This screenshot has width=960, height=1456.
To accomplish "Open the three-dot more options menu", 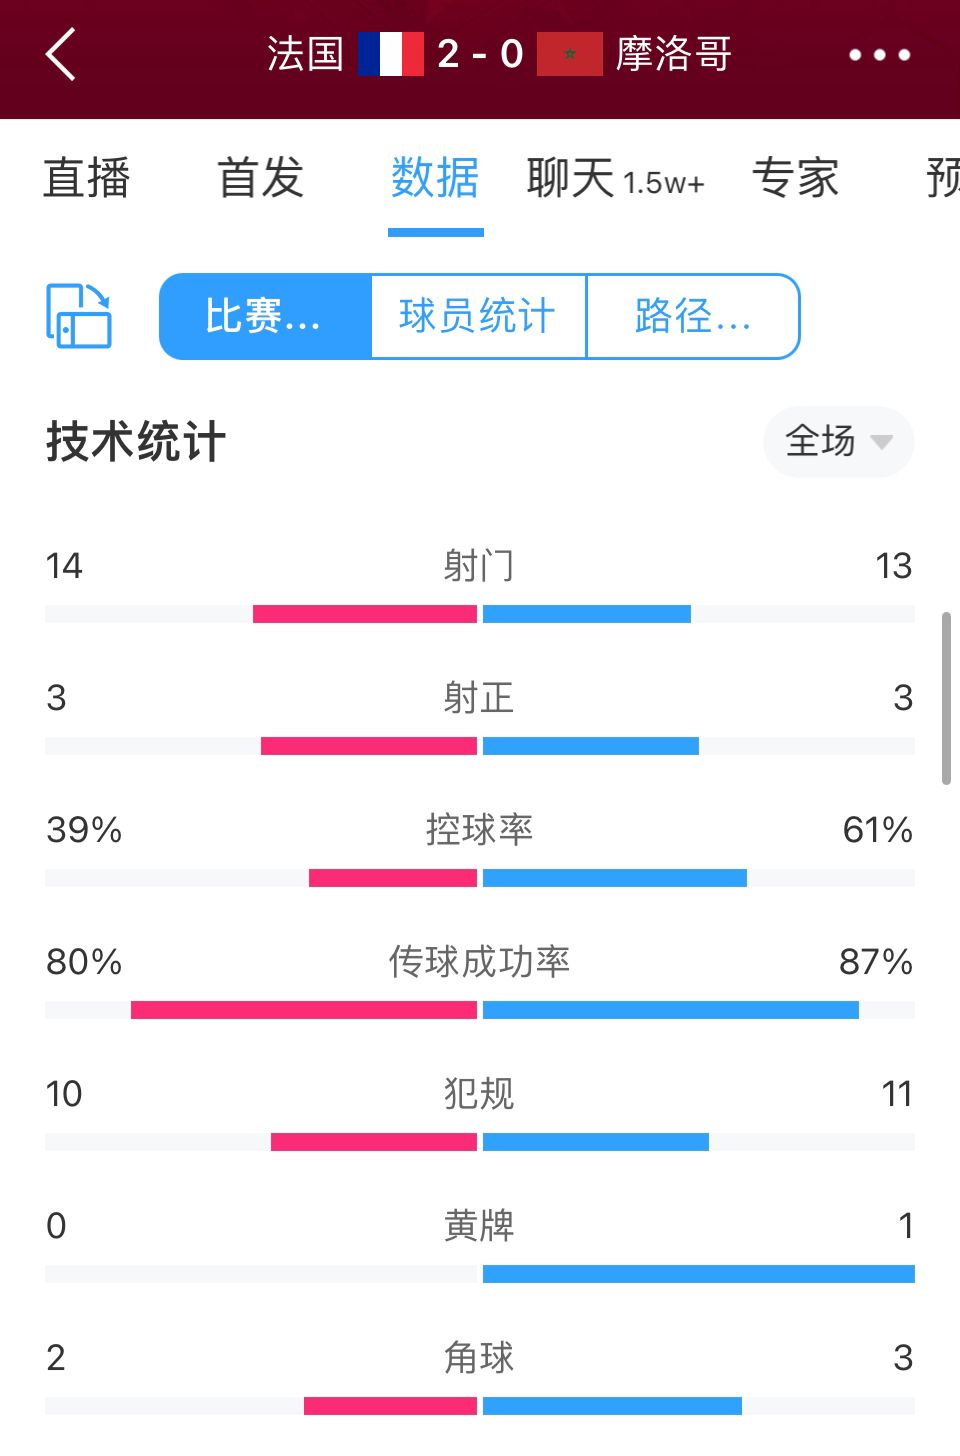I will tap(880, 55).
